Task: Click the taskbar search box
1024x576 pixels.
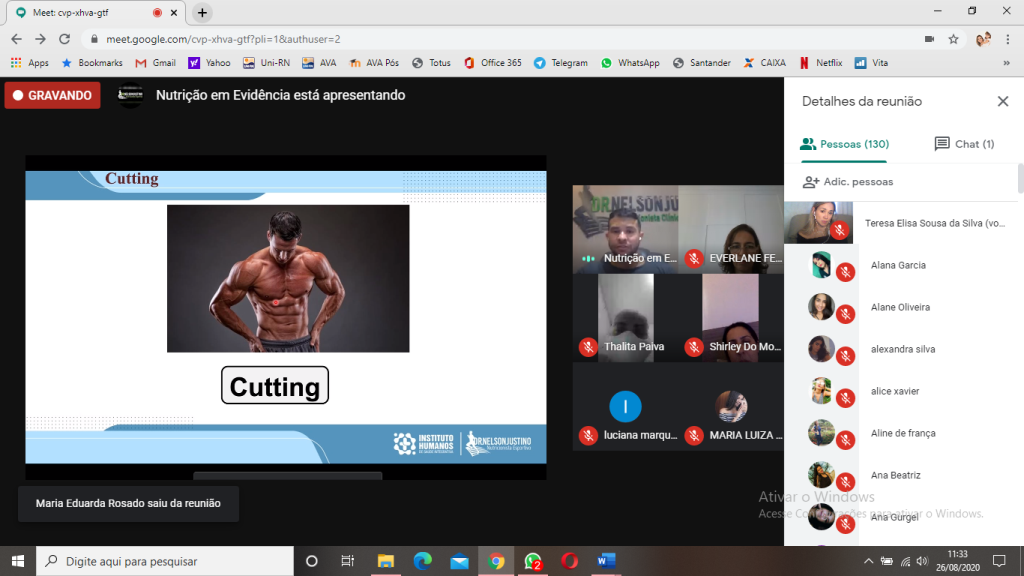Action: tap(165, 561)
